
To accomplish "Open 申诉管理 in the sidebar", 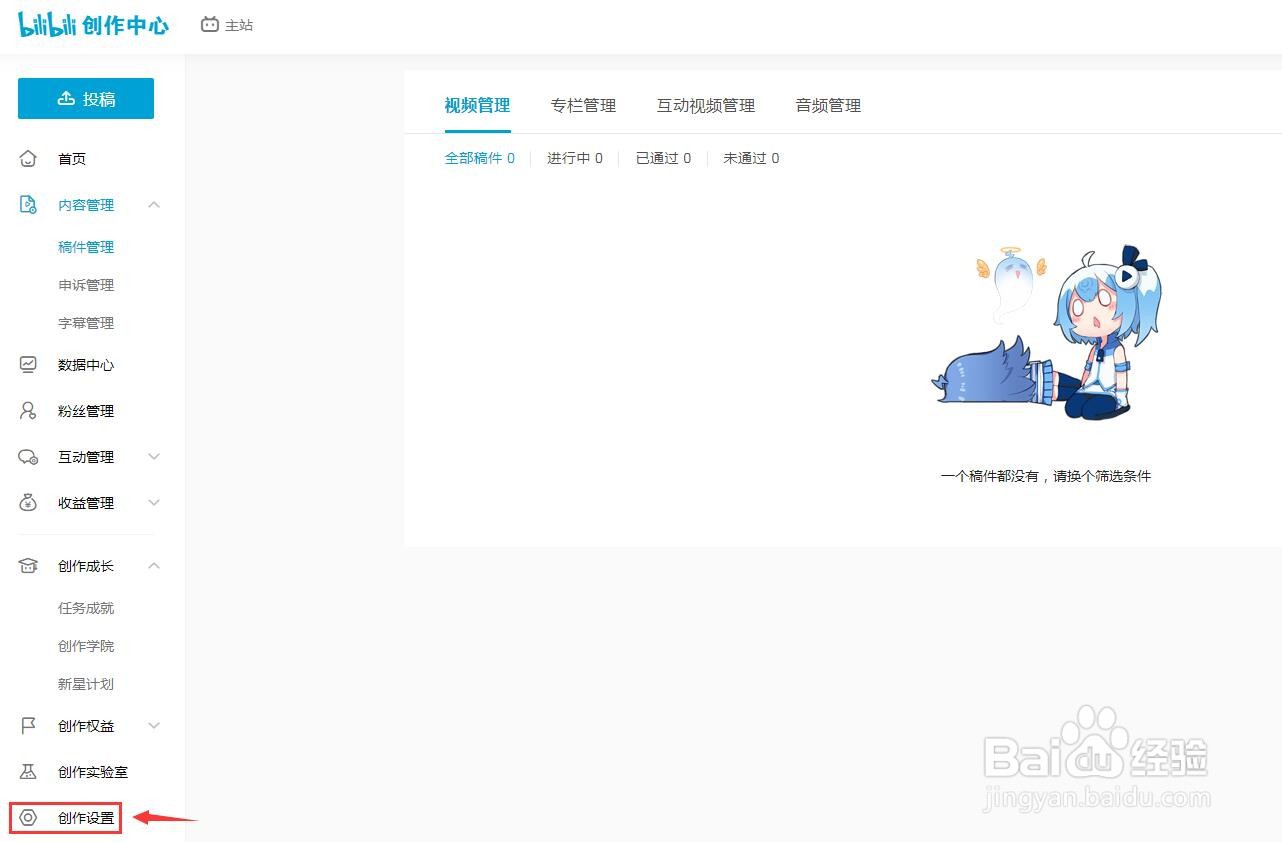I will [x=86, y=285].
